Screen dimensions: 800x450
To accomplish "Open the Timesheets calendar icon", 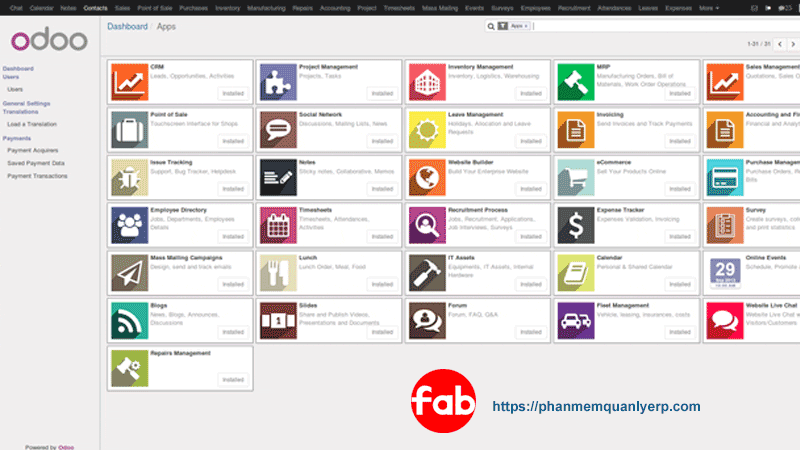I will pyautogui.click(x=278, y=225).
